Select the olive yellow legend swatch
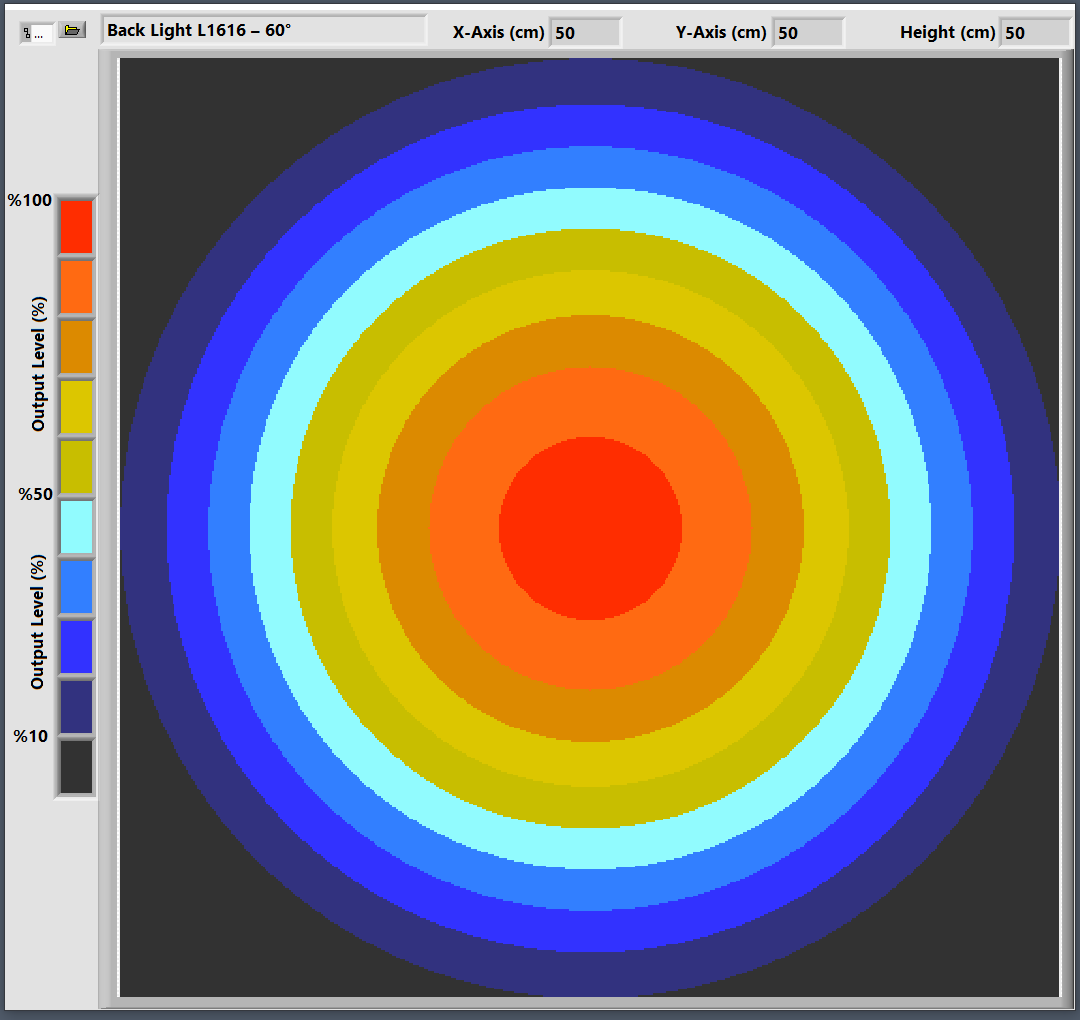The image size is (1080, 1020). [x=76, y=467]
